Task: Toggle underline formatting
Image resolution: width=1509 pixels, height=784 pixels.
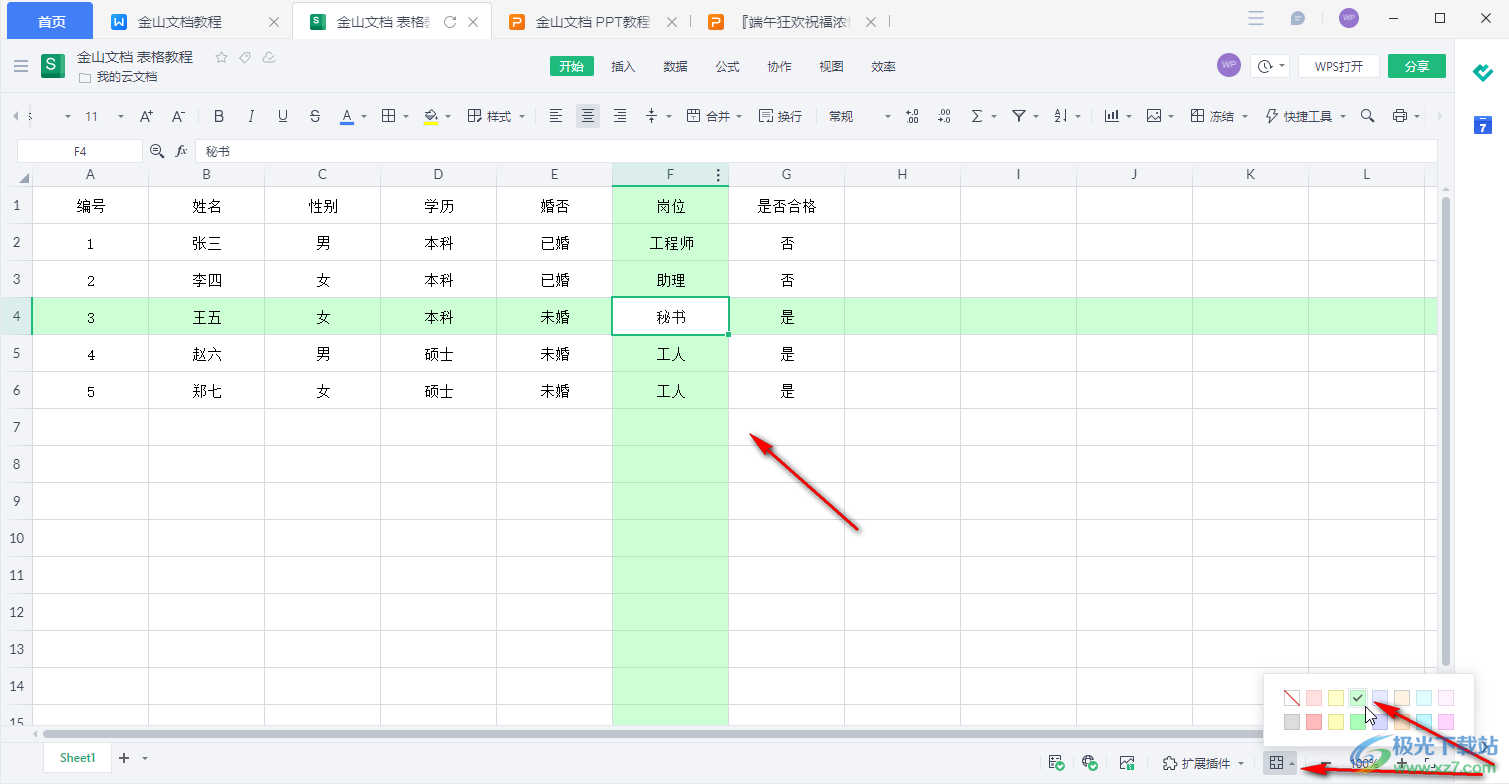Action: click(x=283, y=116)
